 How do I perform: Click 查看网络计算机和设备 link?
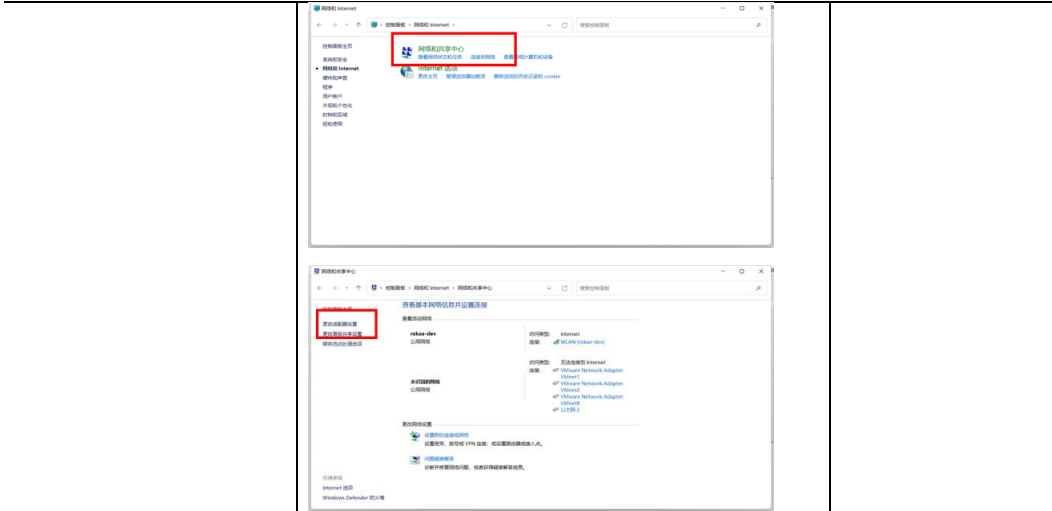(529, 57)
